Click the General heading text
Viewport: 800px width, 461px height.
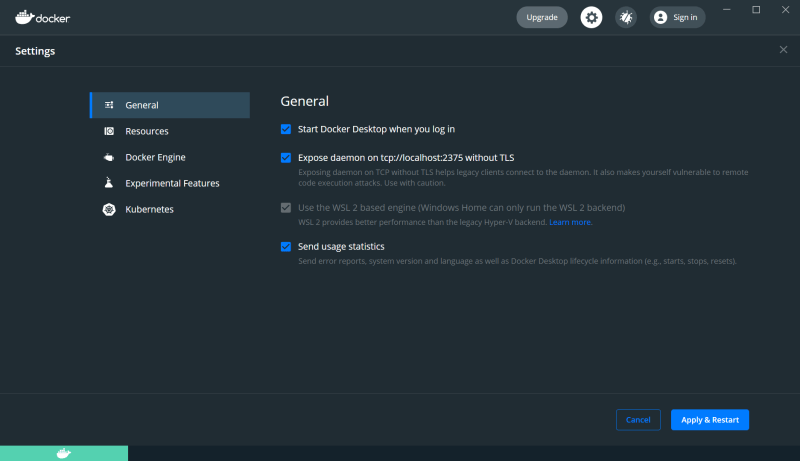pos(305,101)
